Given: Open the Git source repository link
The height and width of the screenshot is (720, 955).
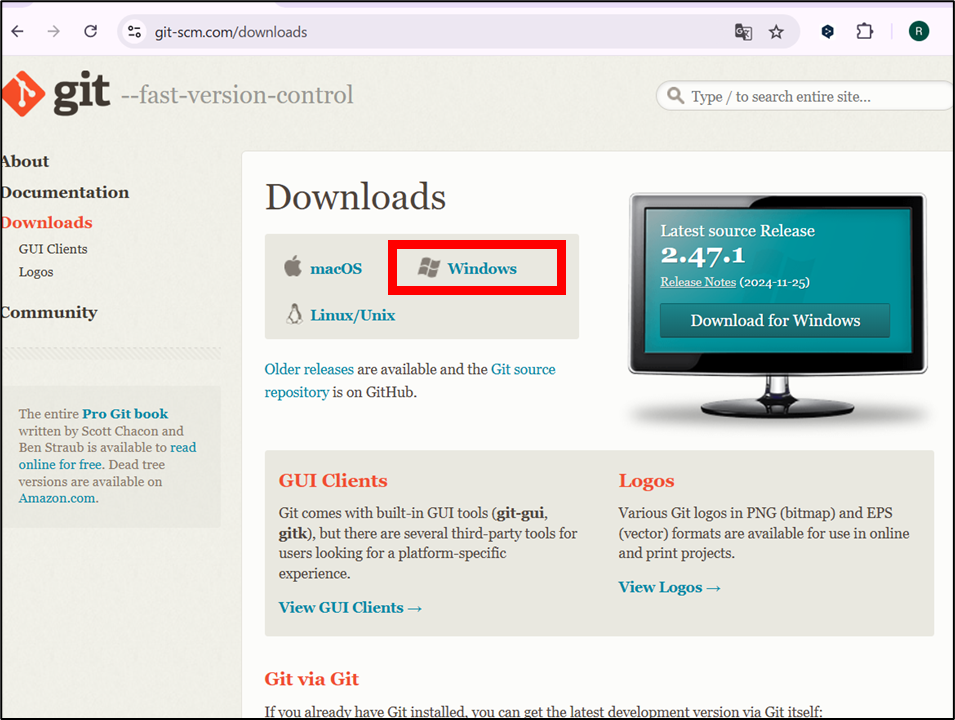Looking at the screenshot, I should point(523,369).
